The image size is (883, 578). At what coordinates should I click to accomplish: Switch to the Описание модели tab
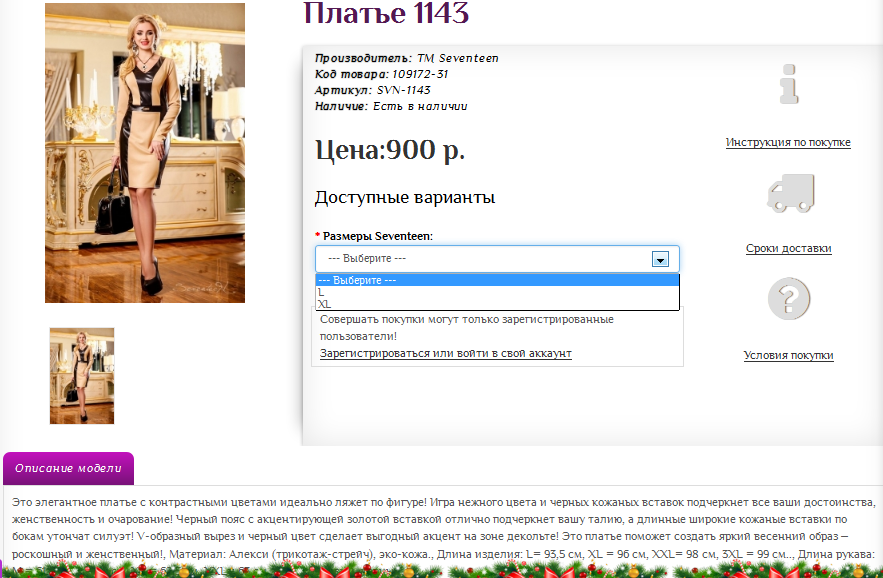(68, 468)
